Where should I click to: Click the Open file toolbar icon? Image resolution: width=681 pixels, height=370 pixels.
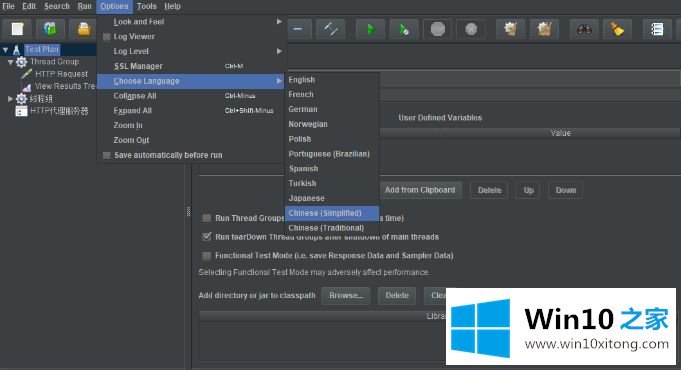click(84, 29)
